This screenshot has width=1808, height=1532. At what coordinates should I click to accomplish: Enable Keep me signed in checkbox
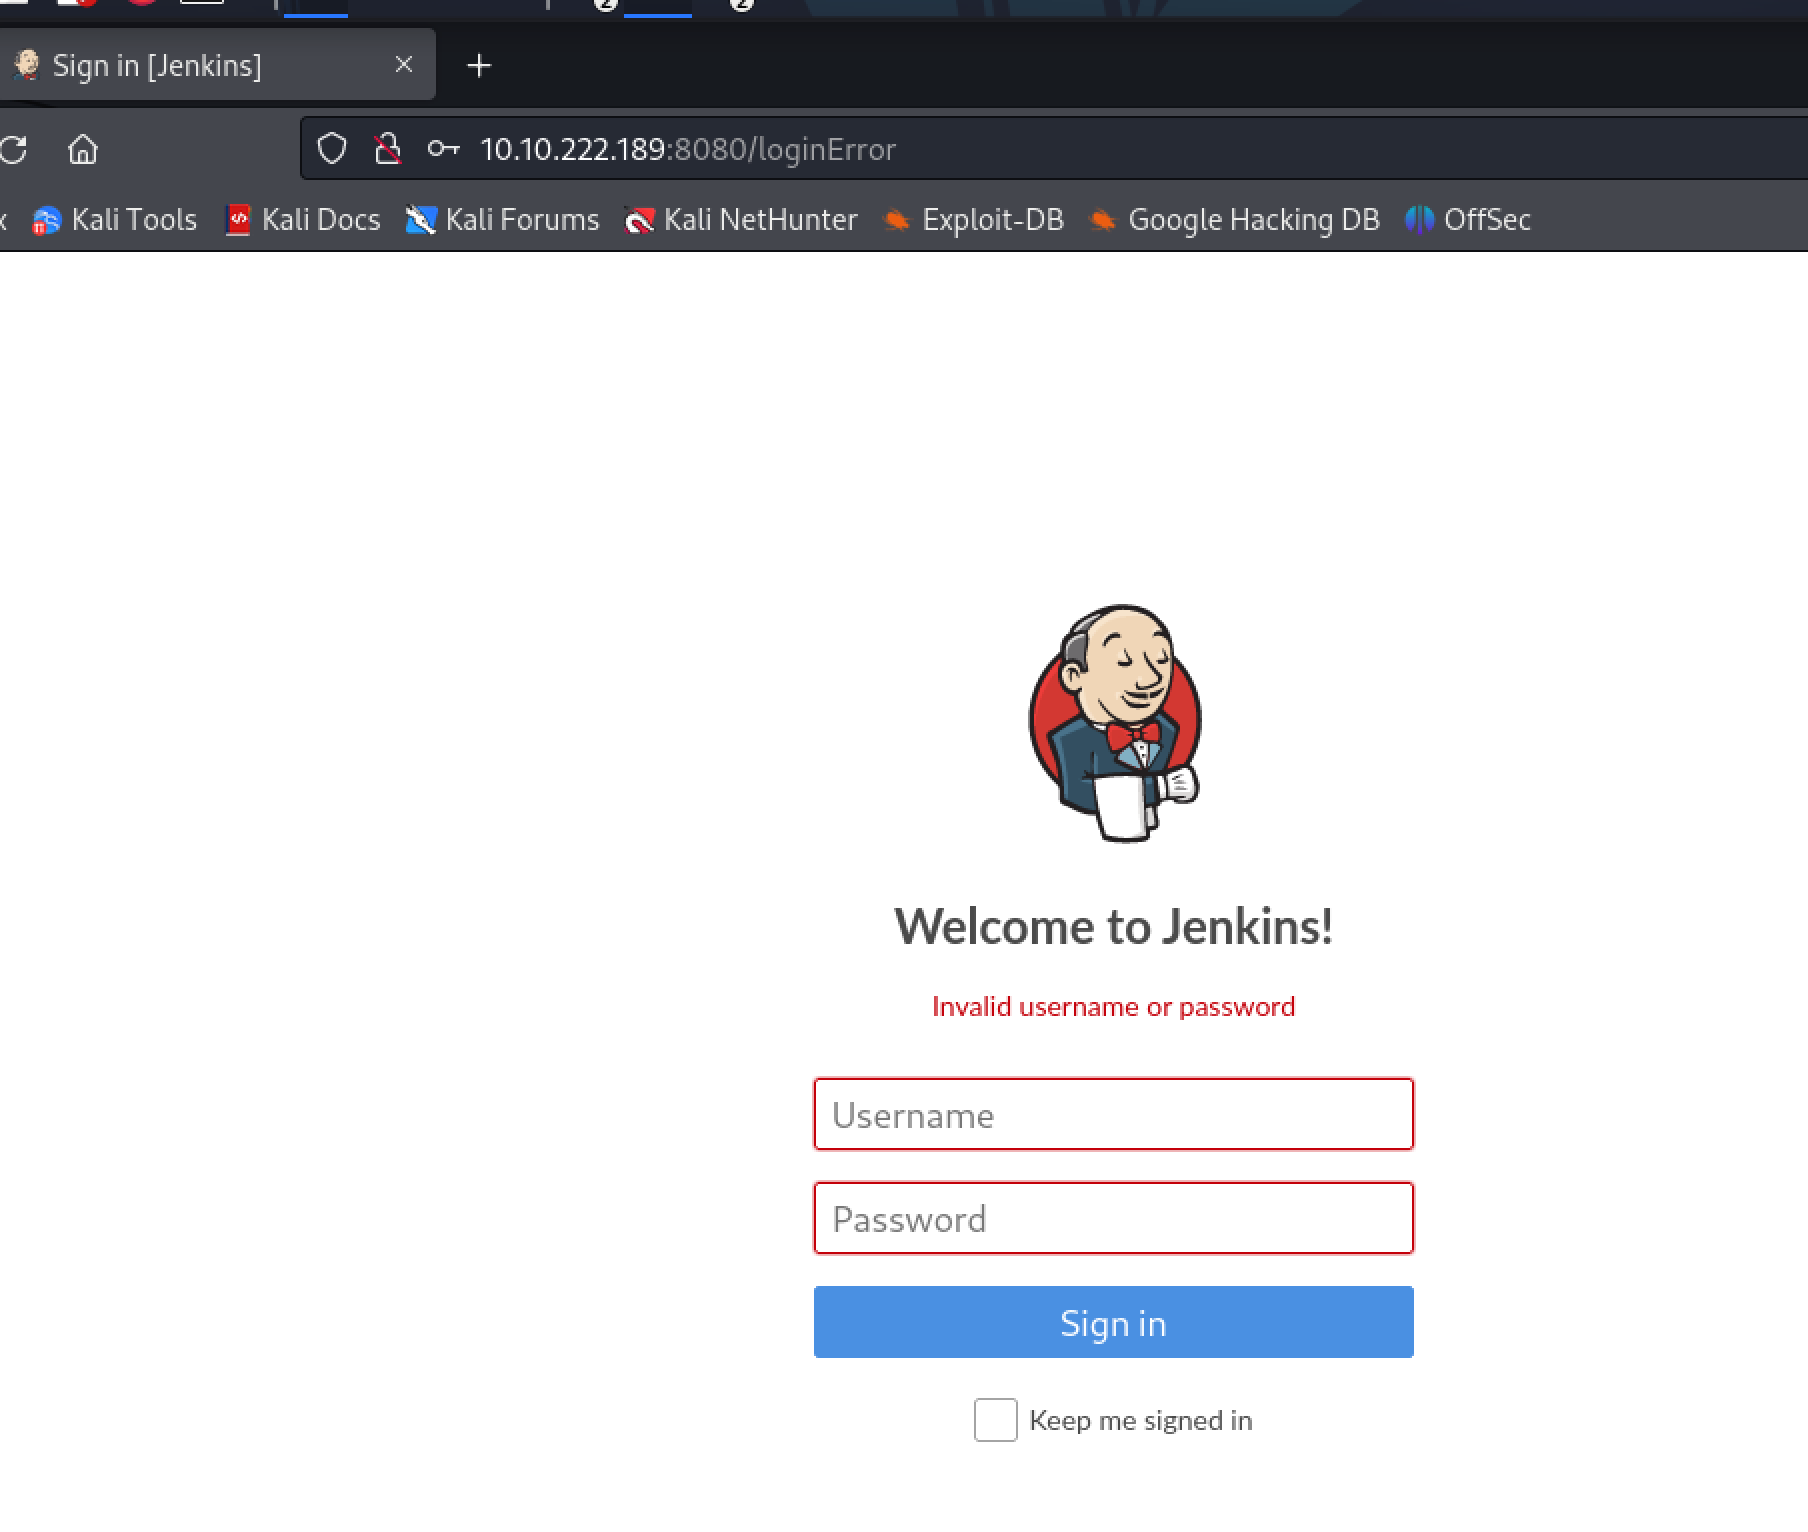point(995,1420)
